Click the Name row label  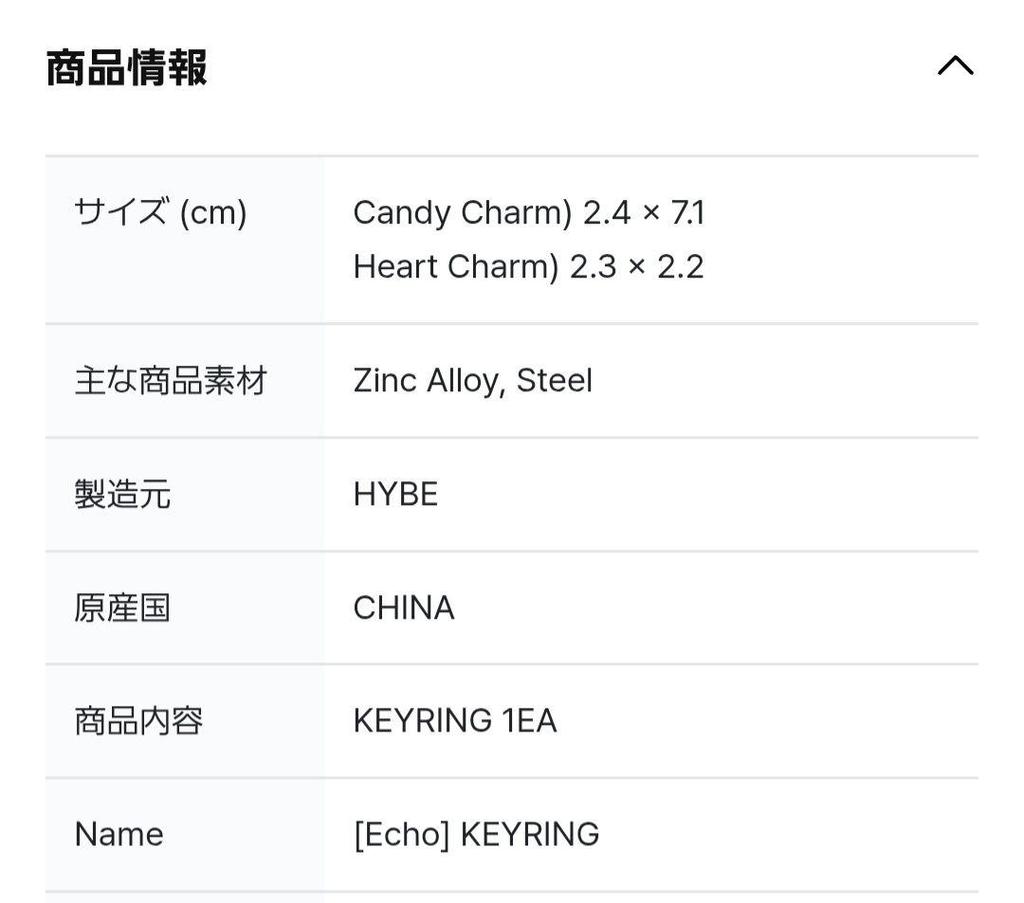[x=119, y=834]
